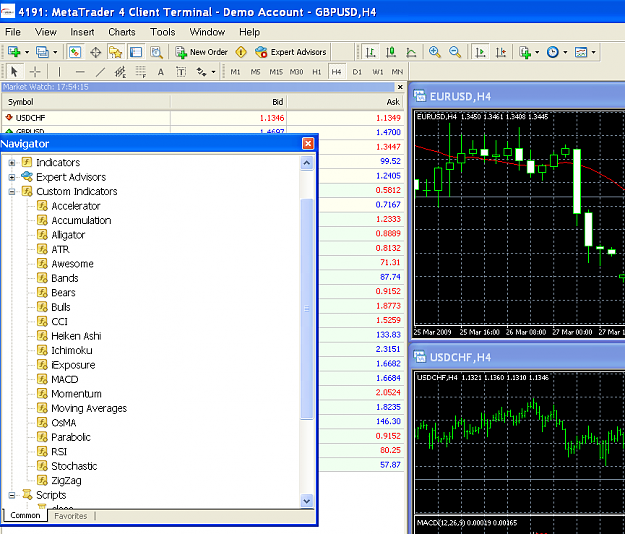
Task: Set timeframe to W1
Action: [377, 72]
